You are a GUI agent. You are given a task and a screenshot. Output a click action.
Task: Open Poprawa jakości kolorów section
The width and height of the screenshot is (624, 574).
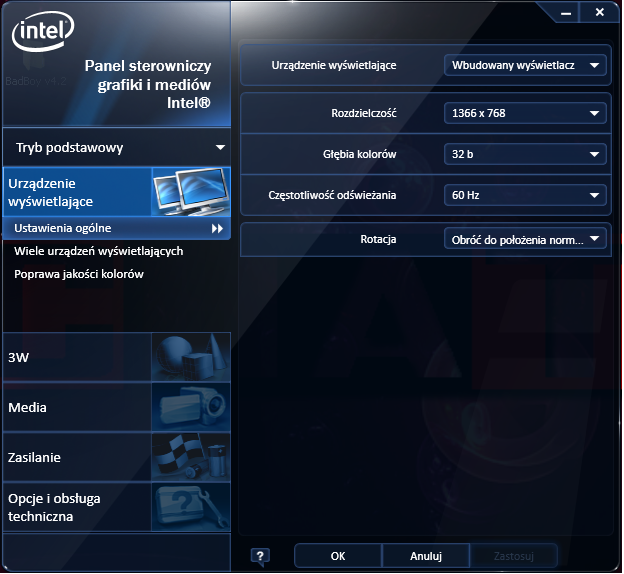pos(79,274)
